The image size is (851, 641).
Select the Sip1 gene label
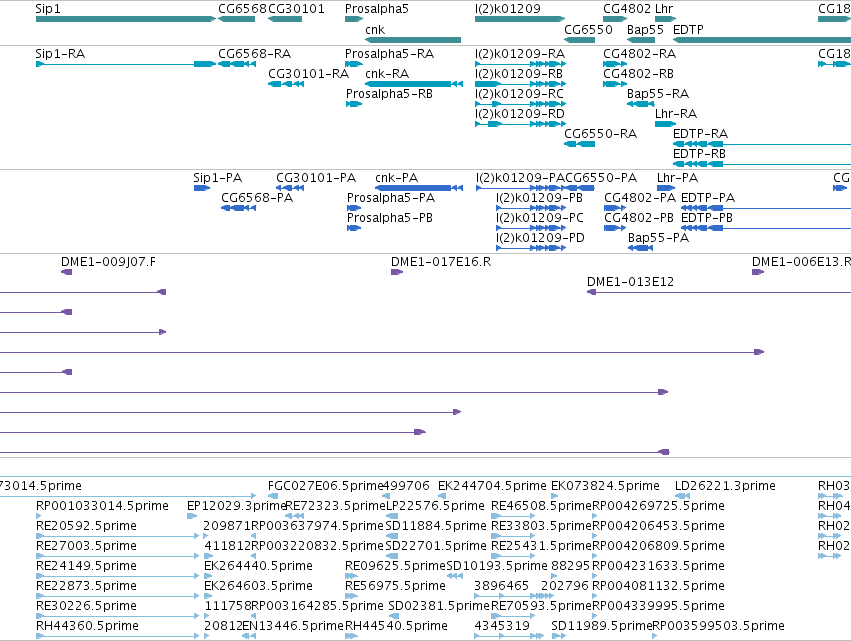[x=48, y=9]
